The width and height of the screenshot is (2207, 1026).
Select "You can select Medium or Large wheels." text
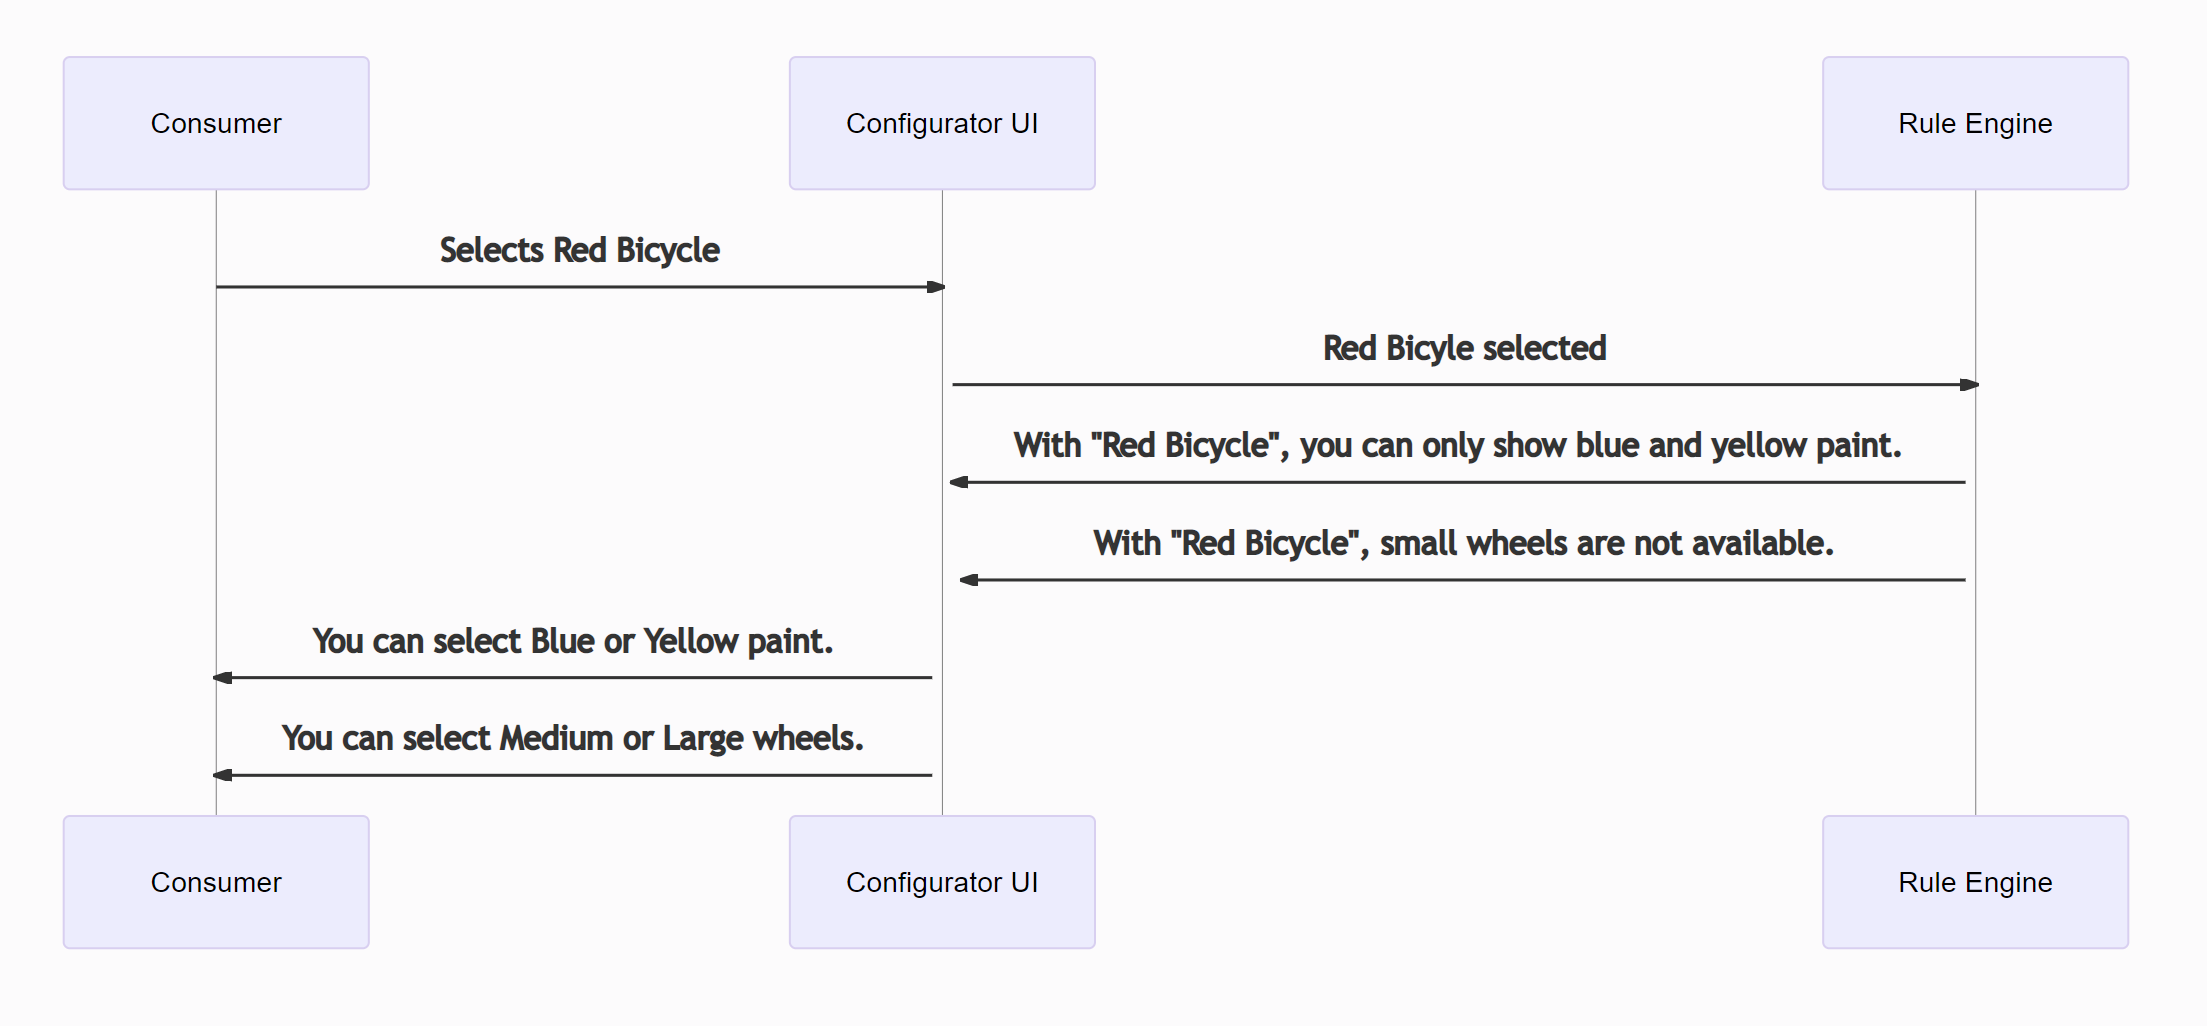click(572, 738)
